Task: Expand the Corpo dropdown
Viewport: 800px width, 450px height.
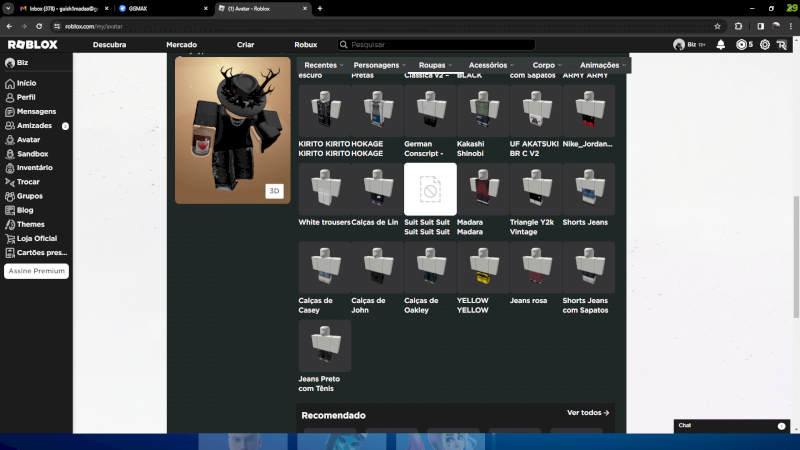Action: click(547, 65)
